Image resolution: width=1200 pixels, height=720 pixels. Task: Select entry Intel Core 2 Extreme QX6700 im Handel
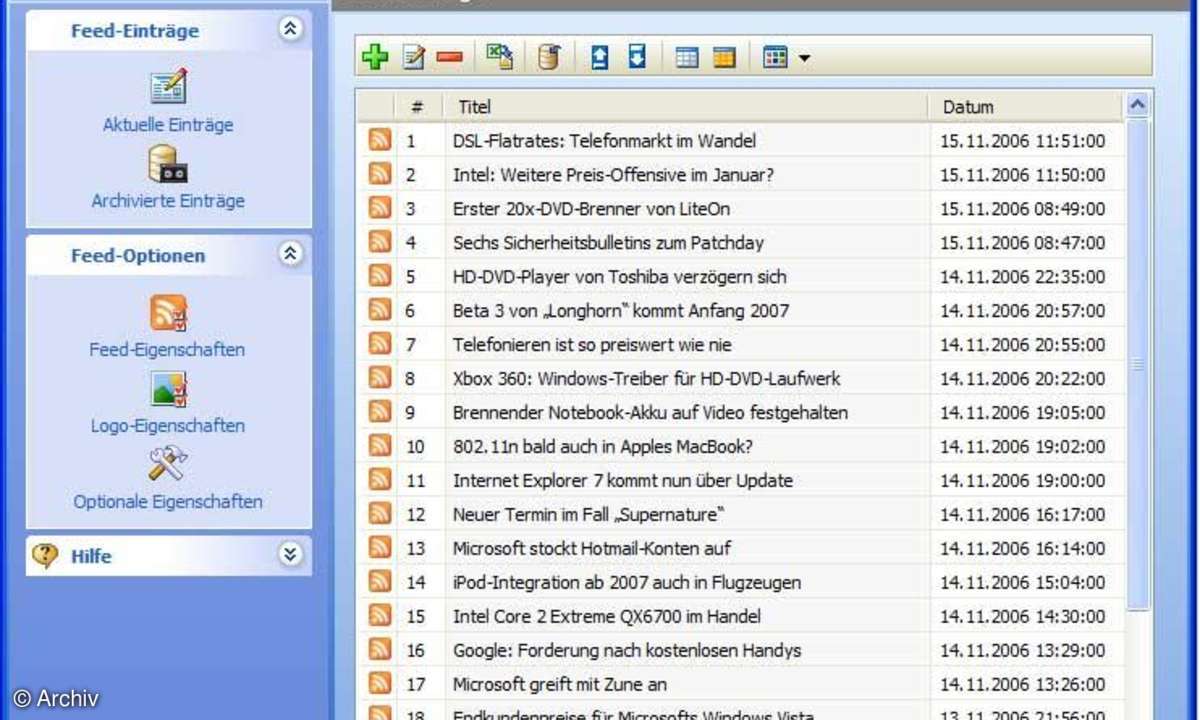pyautogui.click(x=606, y=617)
